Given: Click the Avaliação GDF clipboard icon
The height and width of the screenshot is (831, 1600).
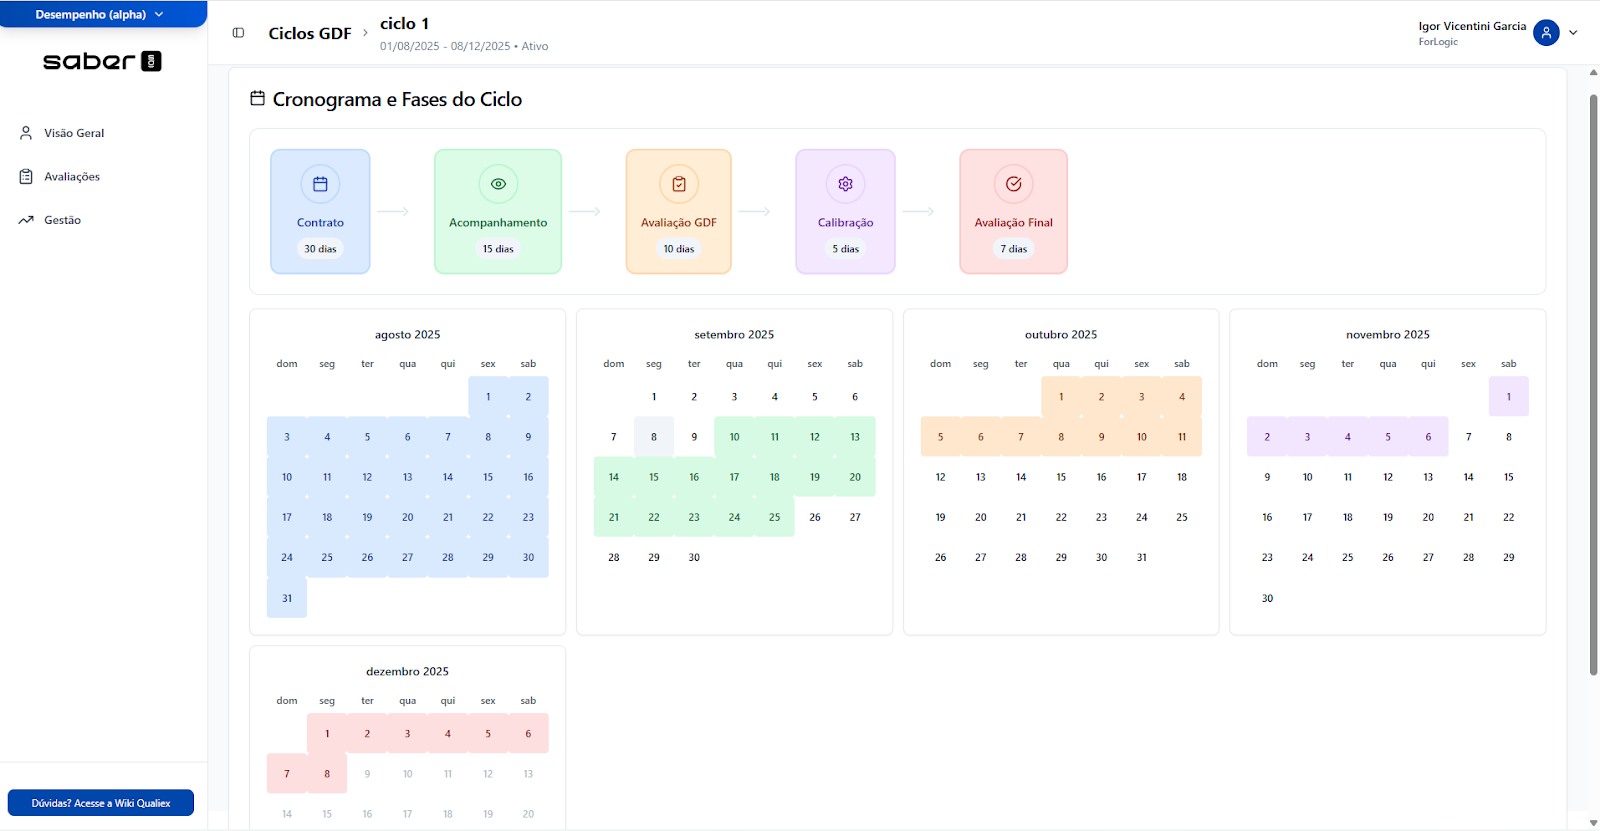Looking at the screenshot, I should [x=679, y=184].
